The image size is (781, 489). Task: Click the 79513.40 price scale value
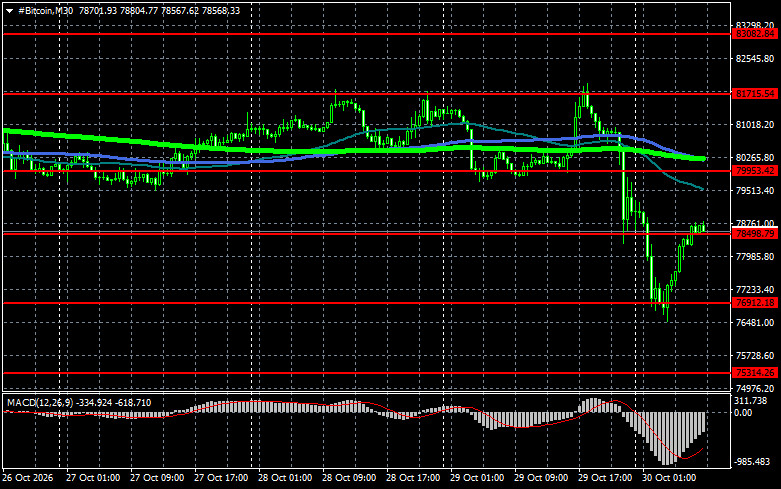pos(755,191)
